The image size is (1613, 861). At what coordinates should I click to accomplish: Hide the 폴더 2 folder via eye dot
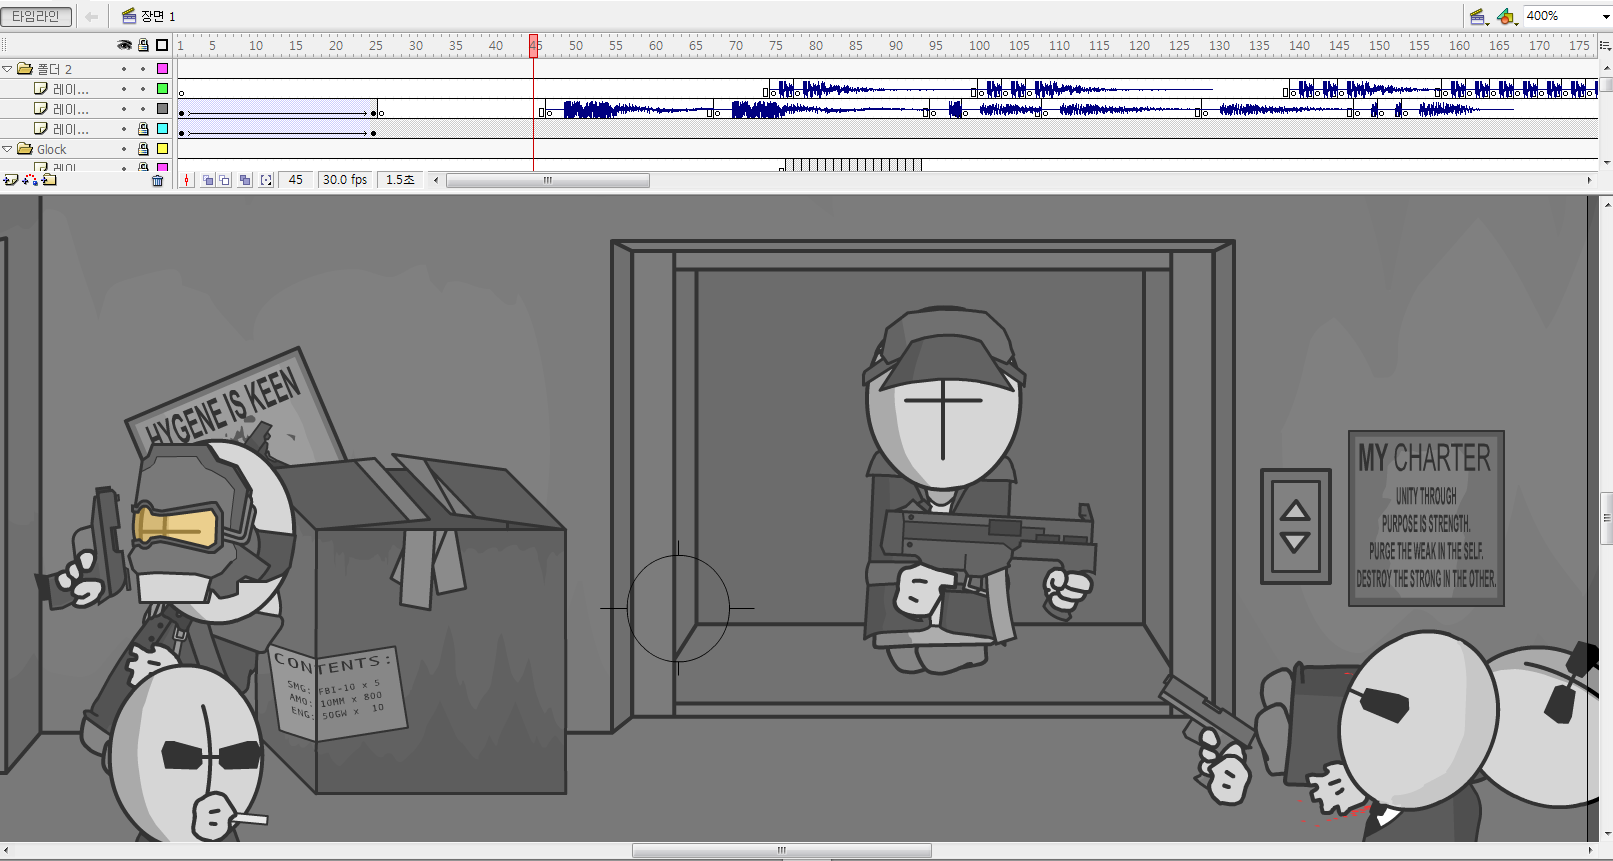(x=124, y=69)
